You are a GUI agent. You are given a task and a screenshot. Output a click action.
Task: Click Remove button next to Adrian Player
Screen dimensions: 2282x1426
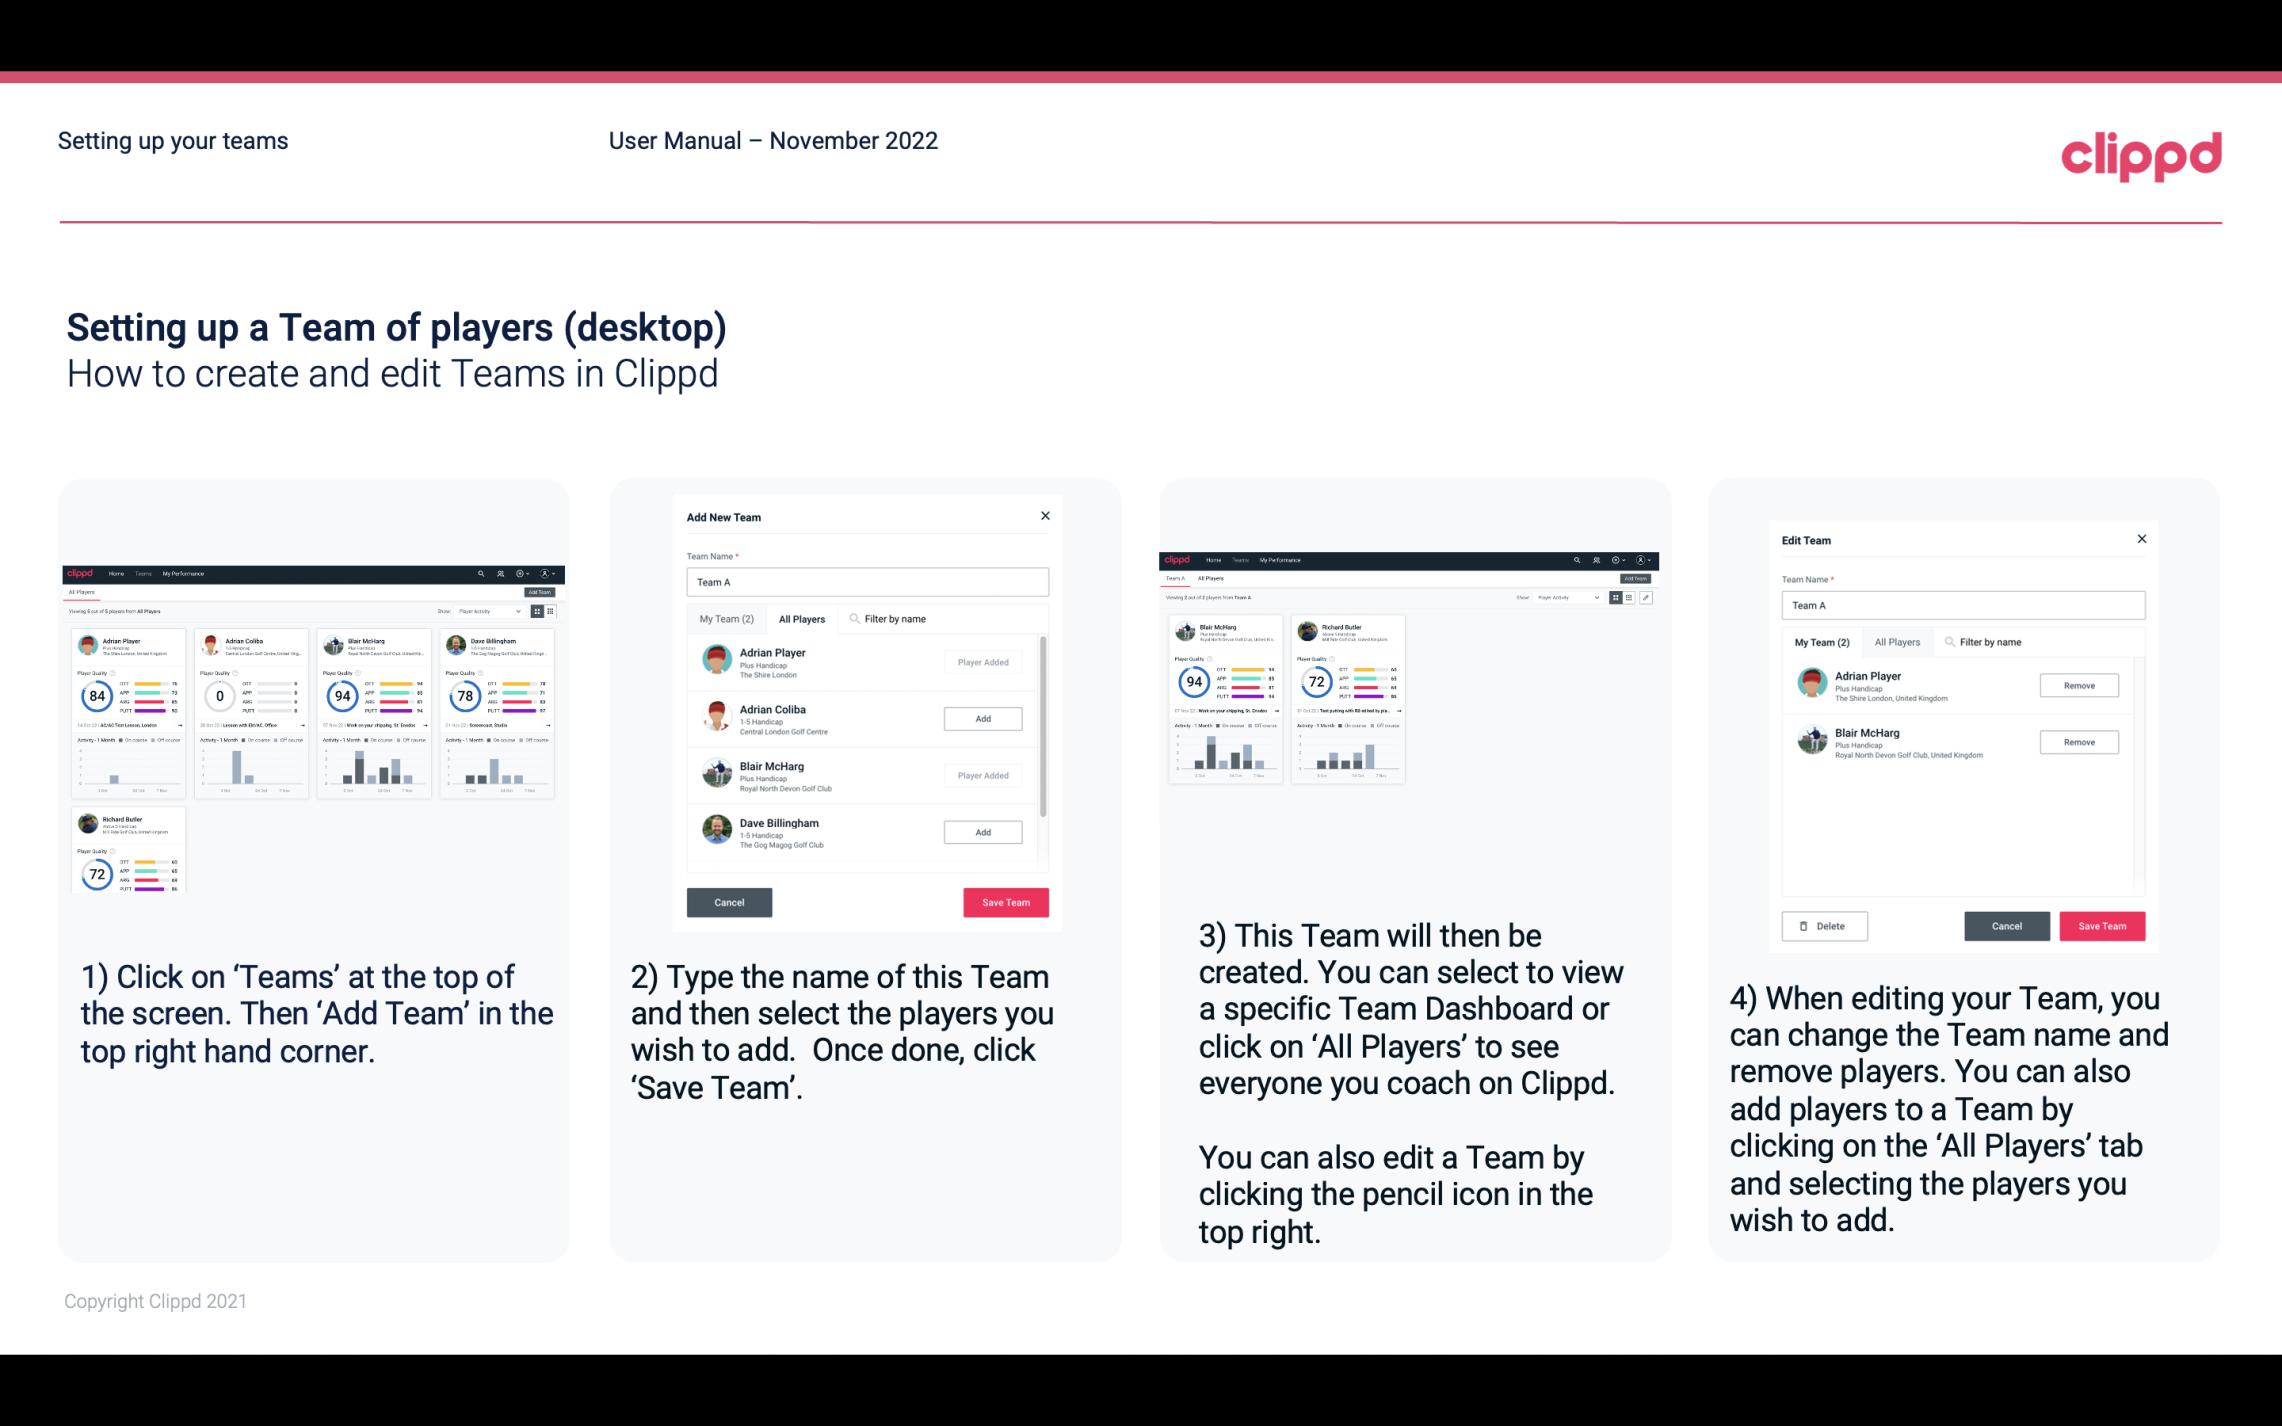click(2080, 685)
